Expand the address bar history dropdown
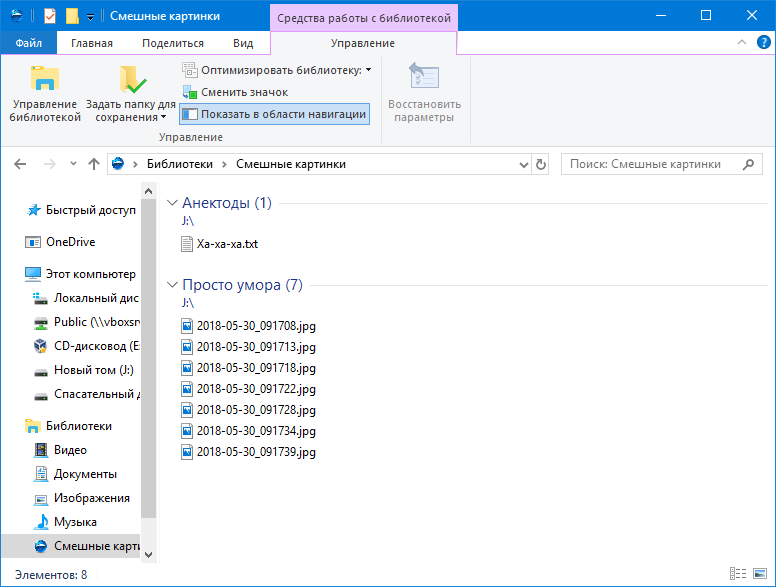Image resolution: width=776 pixels, height=587 pixels. 524,164
